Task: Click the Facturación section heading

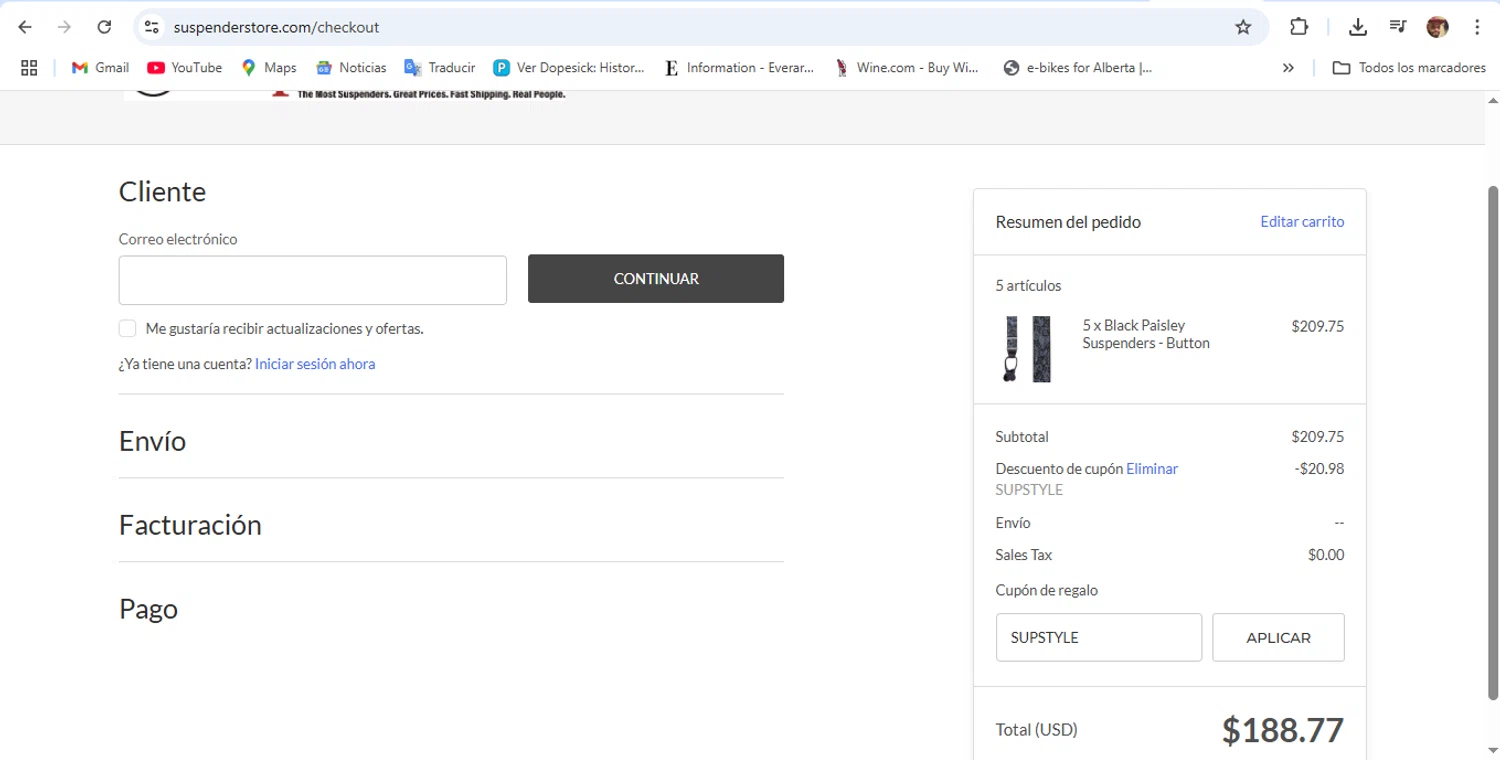Action: tap(190, 525)
